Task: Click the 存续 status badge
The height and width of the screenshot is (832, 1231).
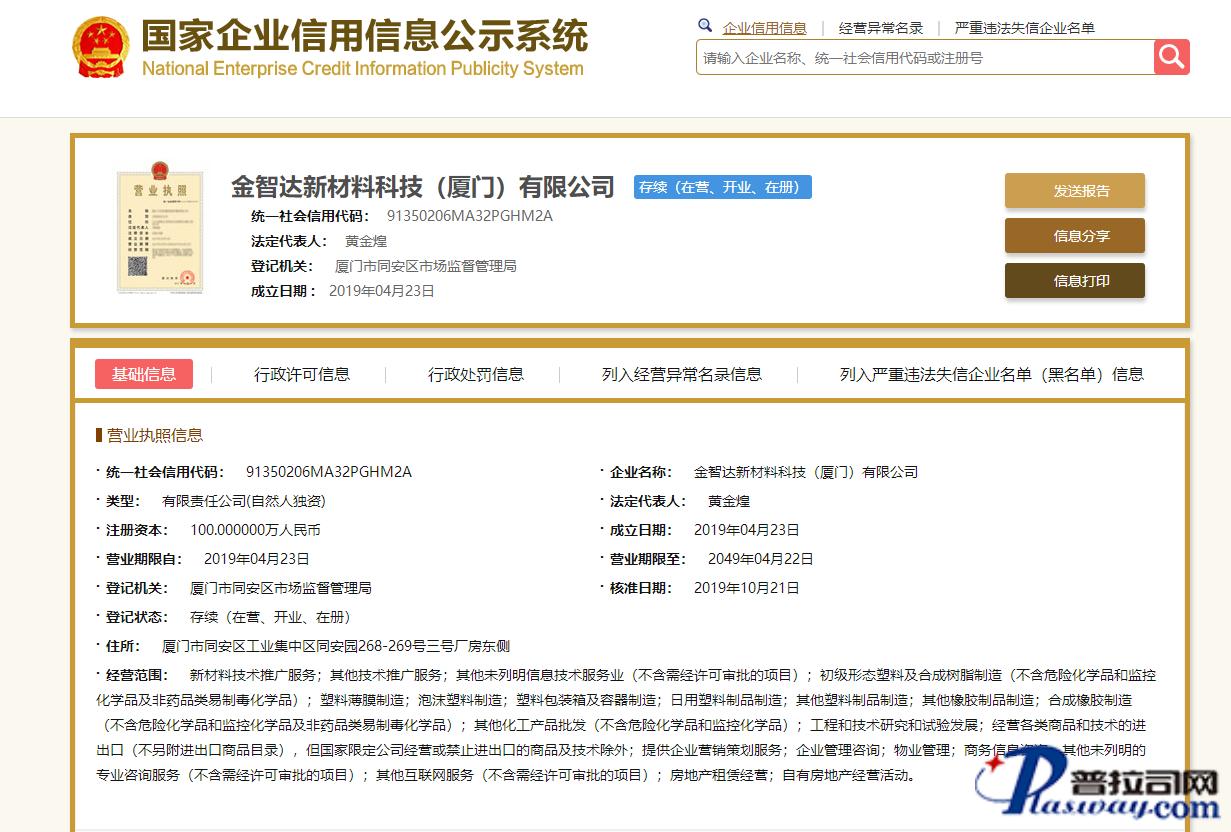Action: click(722, 187)
